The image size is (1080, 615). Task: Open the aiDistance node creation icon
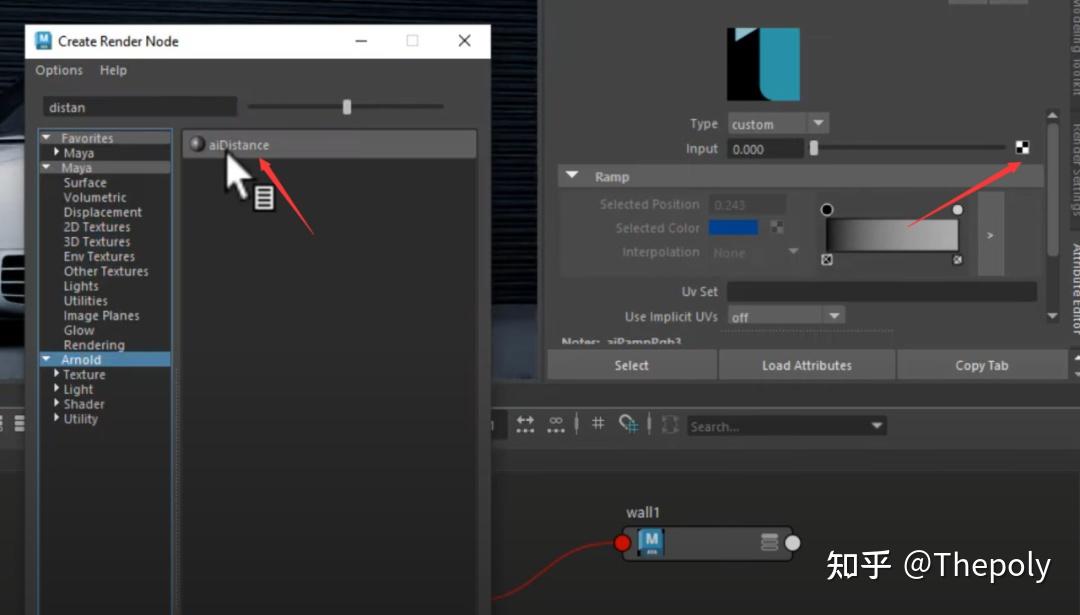point(197,144)
